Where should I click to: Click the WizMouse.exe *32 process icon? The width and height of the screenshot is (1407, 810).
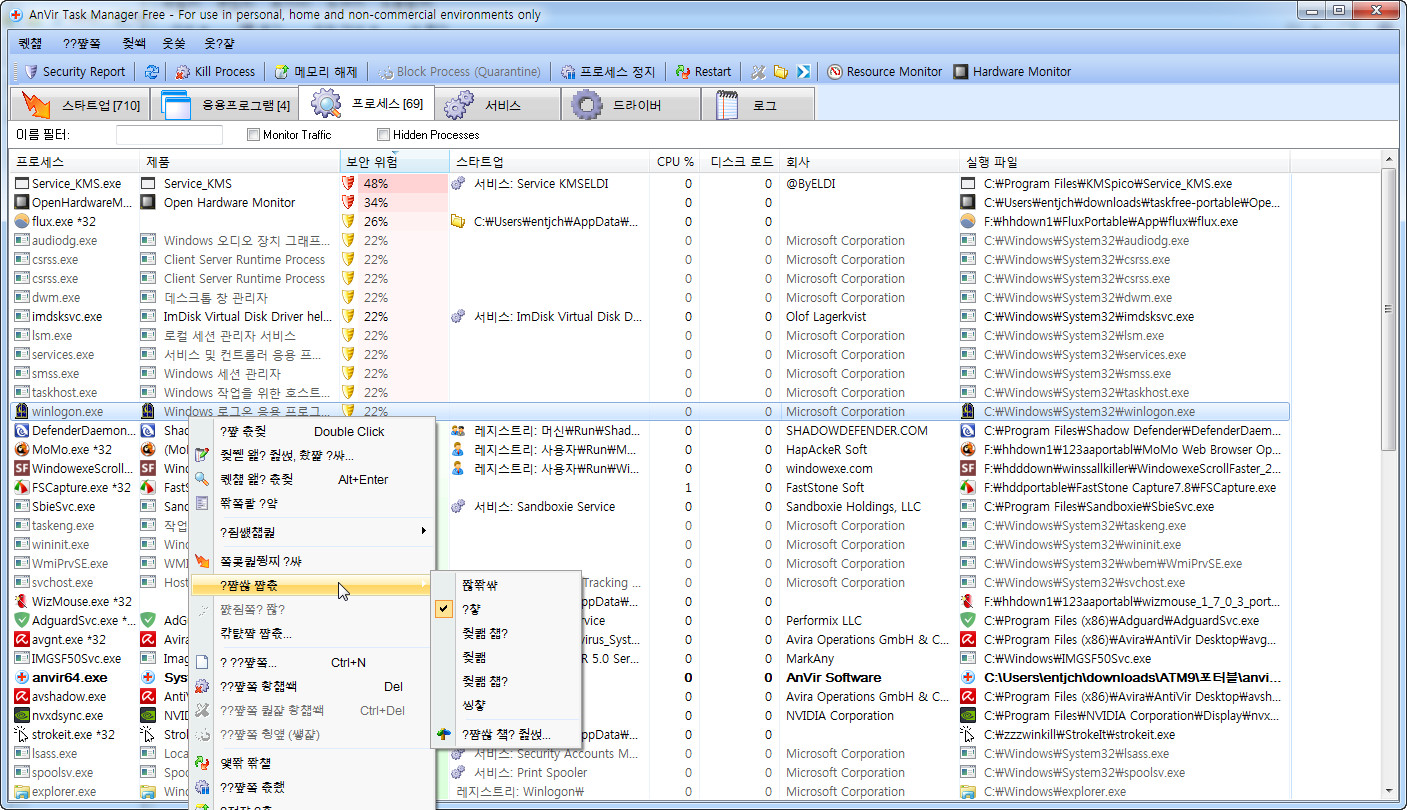(x=22, y=602)
